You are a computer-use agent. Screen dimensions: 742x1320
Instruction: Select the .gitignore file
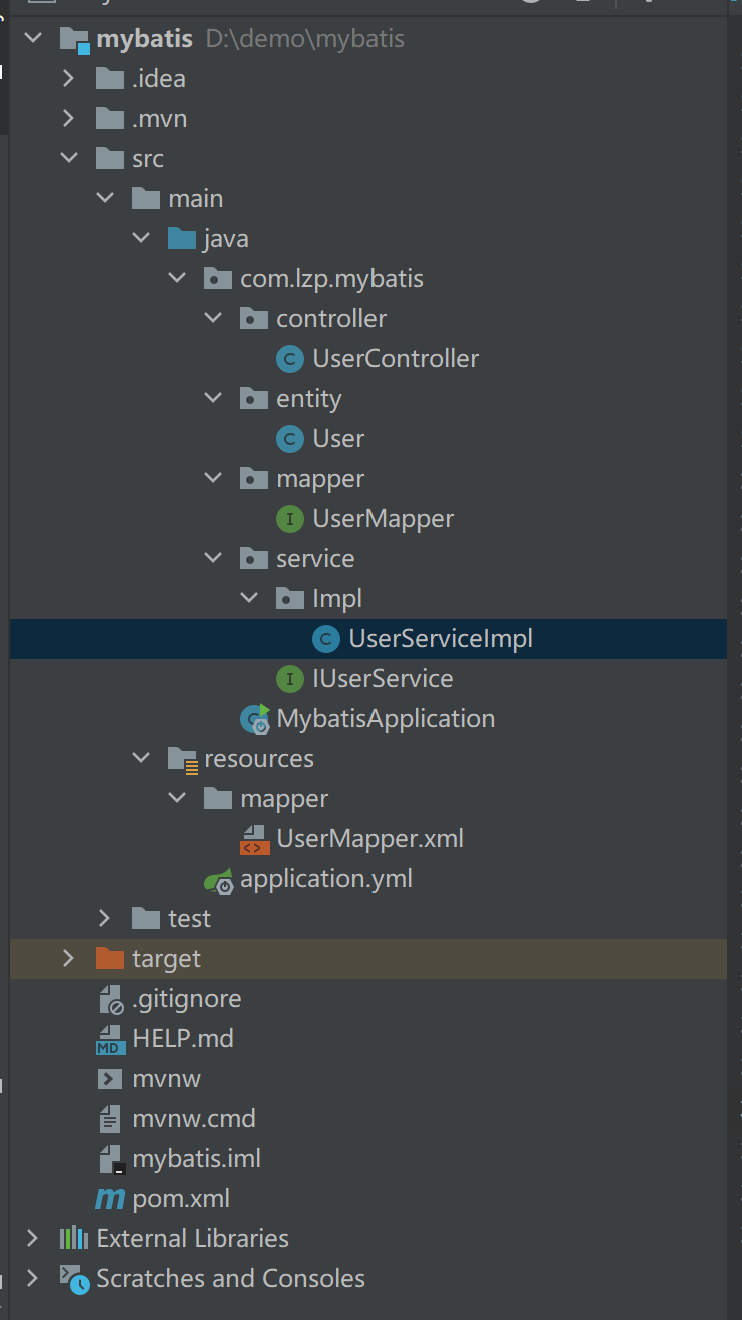[x=186, y=999]
